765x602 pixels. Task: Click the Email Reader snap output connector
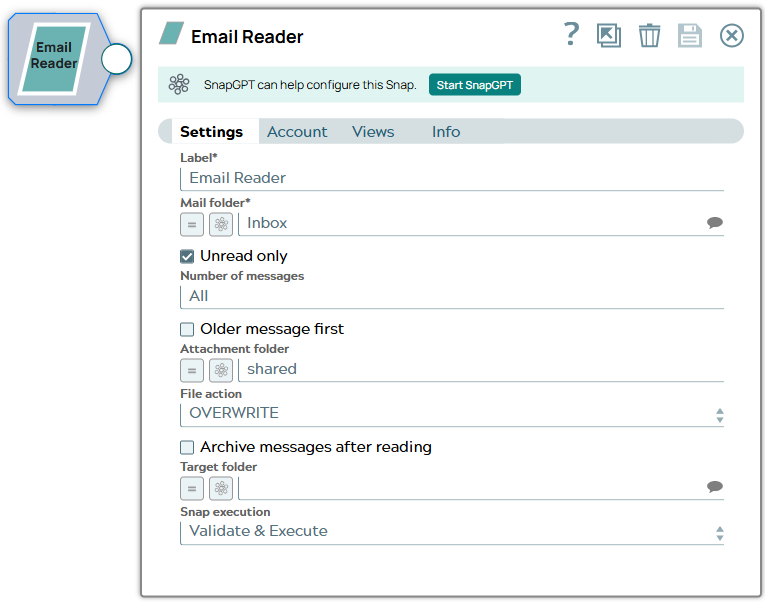[x=117, y=59]
